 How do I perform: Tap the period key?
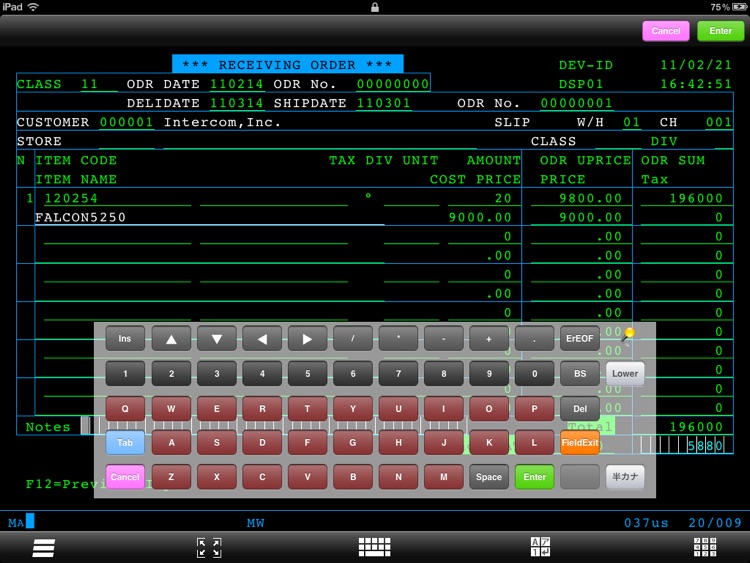tap(534, 339)
